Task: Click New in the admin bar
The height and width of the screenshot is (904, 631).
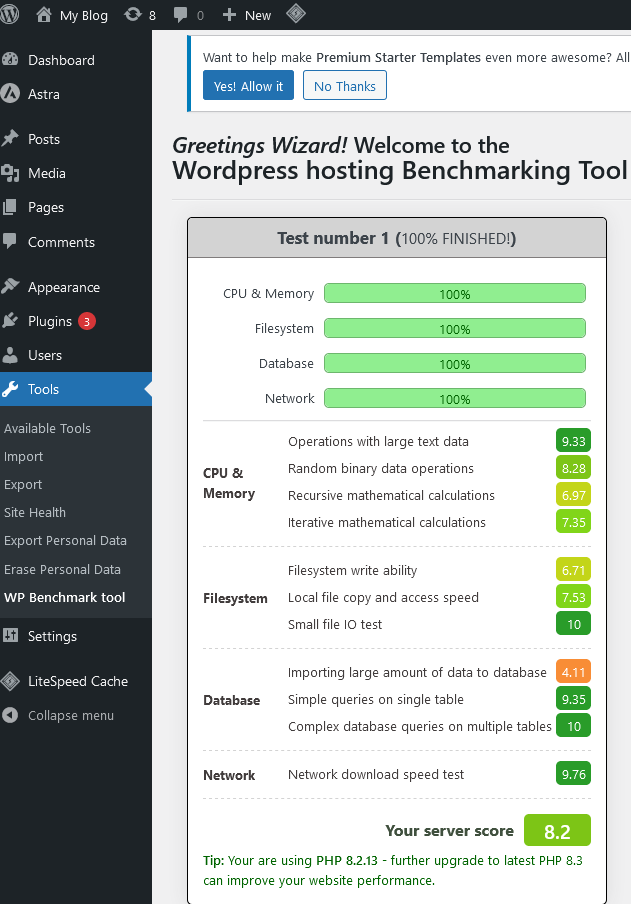Action: tap(258, 16)
